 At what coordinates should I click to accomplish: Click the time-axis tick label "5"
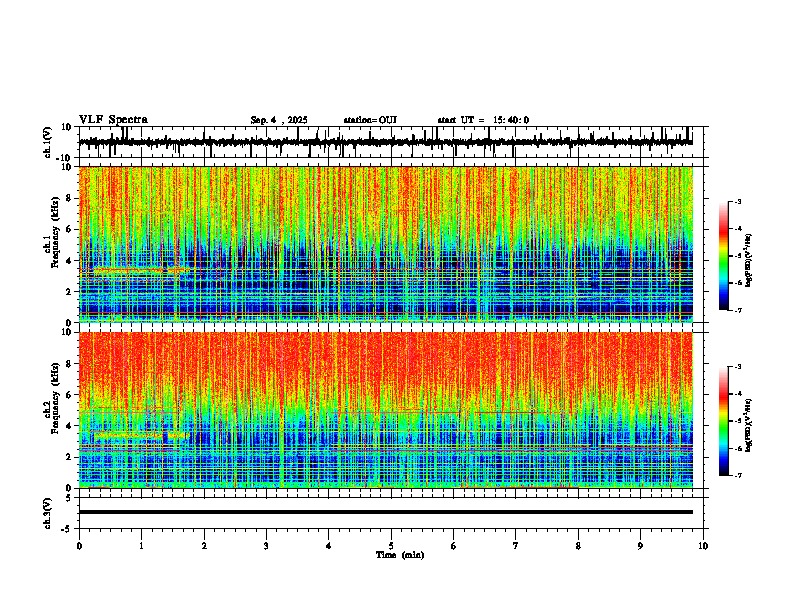(x=391, y=546)
